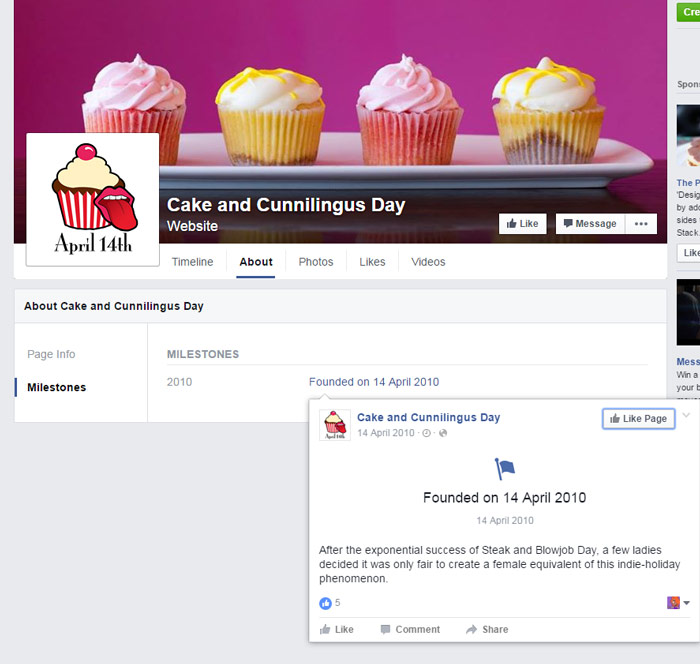Open the Founded on 14 April 2010 link

pyautogui.click(x=374, y=382)
